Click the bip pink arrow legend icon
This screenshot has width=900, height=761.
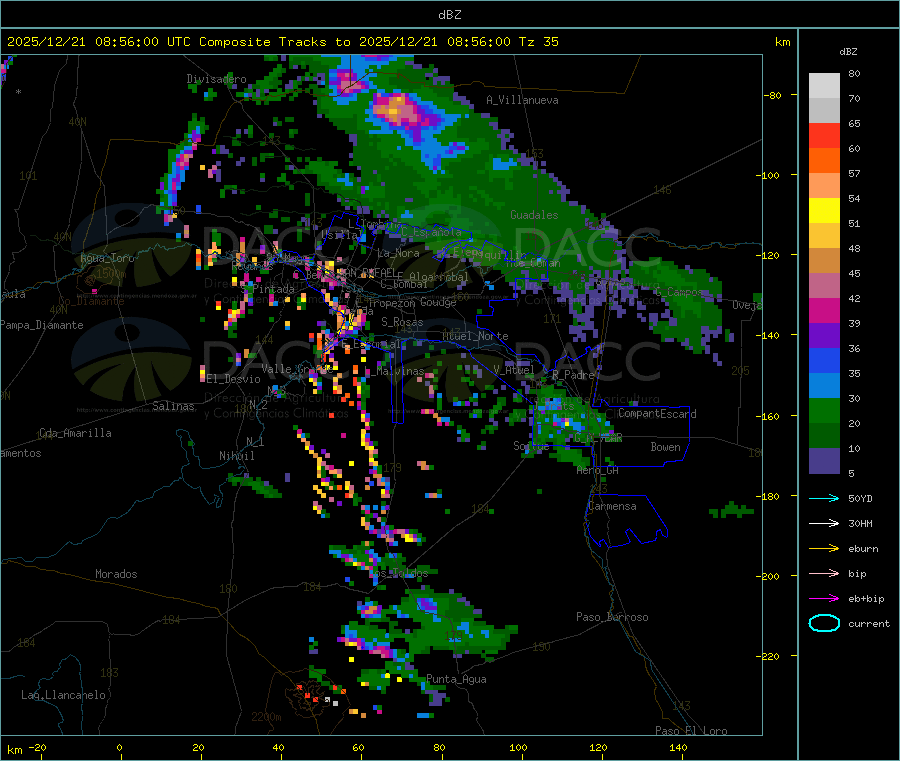(824, 573)
